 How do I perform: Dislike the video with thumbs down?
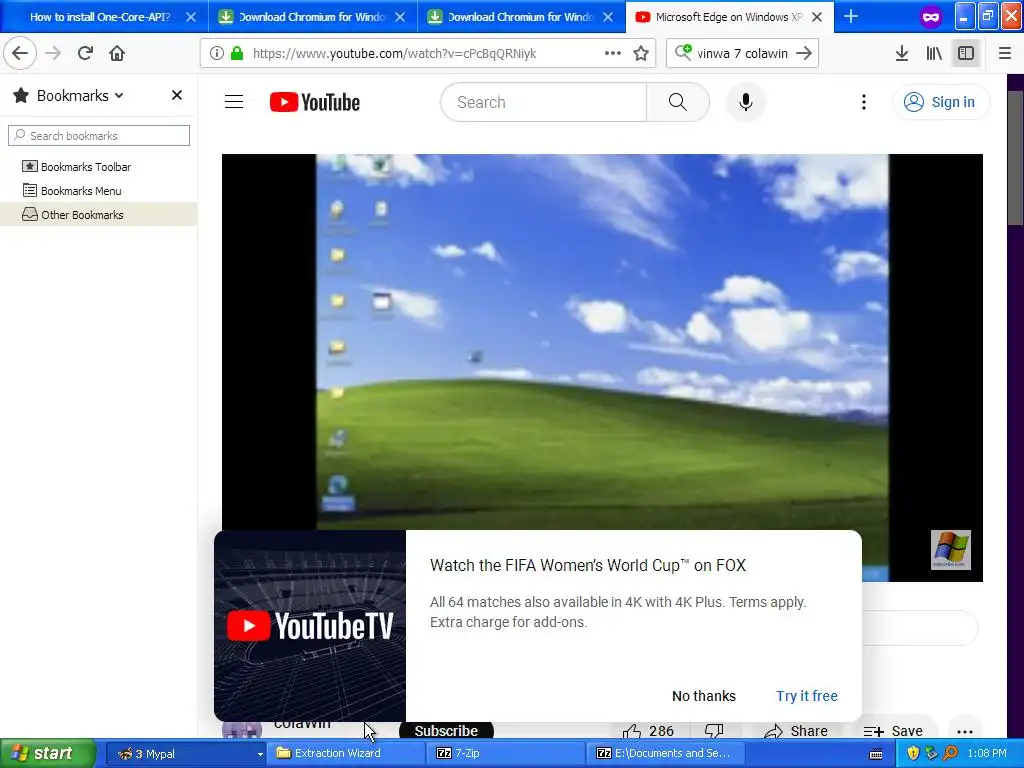[714, 731]
